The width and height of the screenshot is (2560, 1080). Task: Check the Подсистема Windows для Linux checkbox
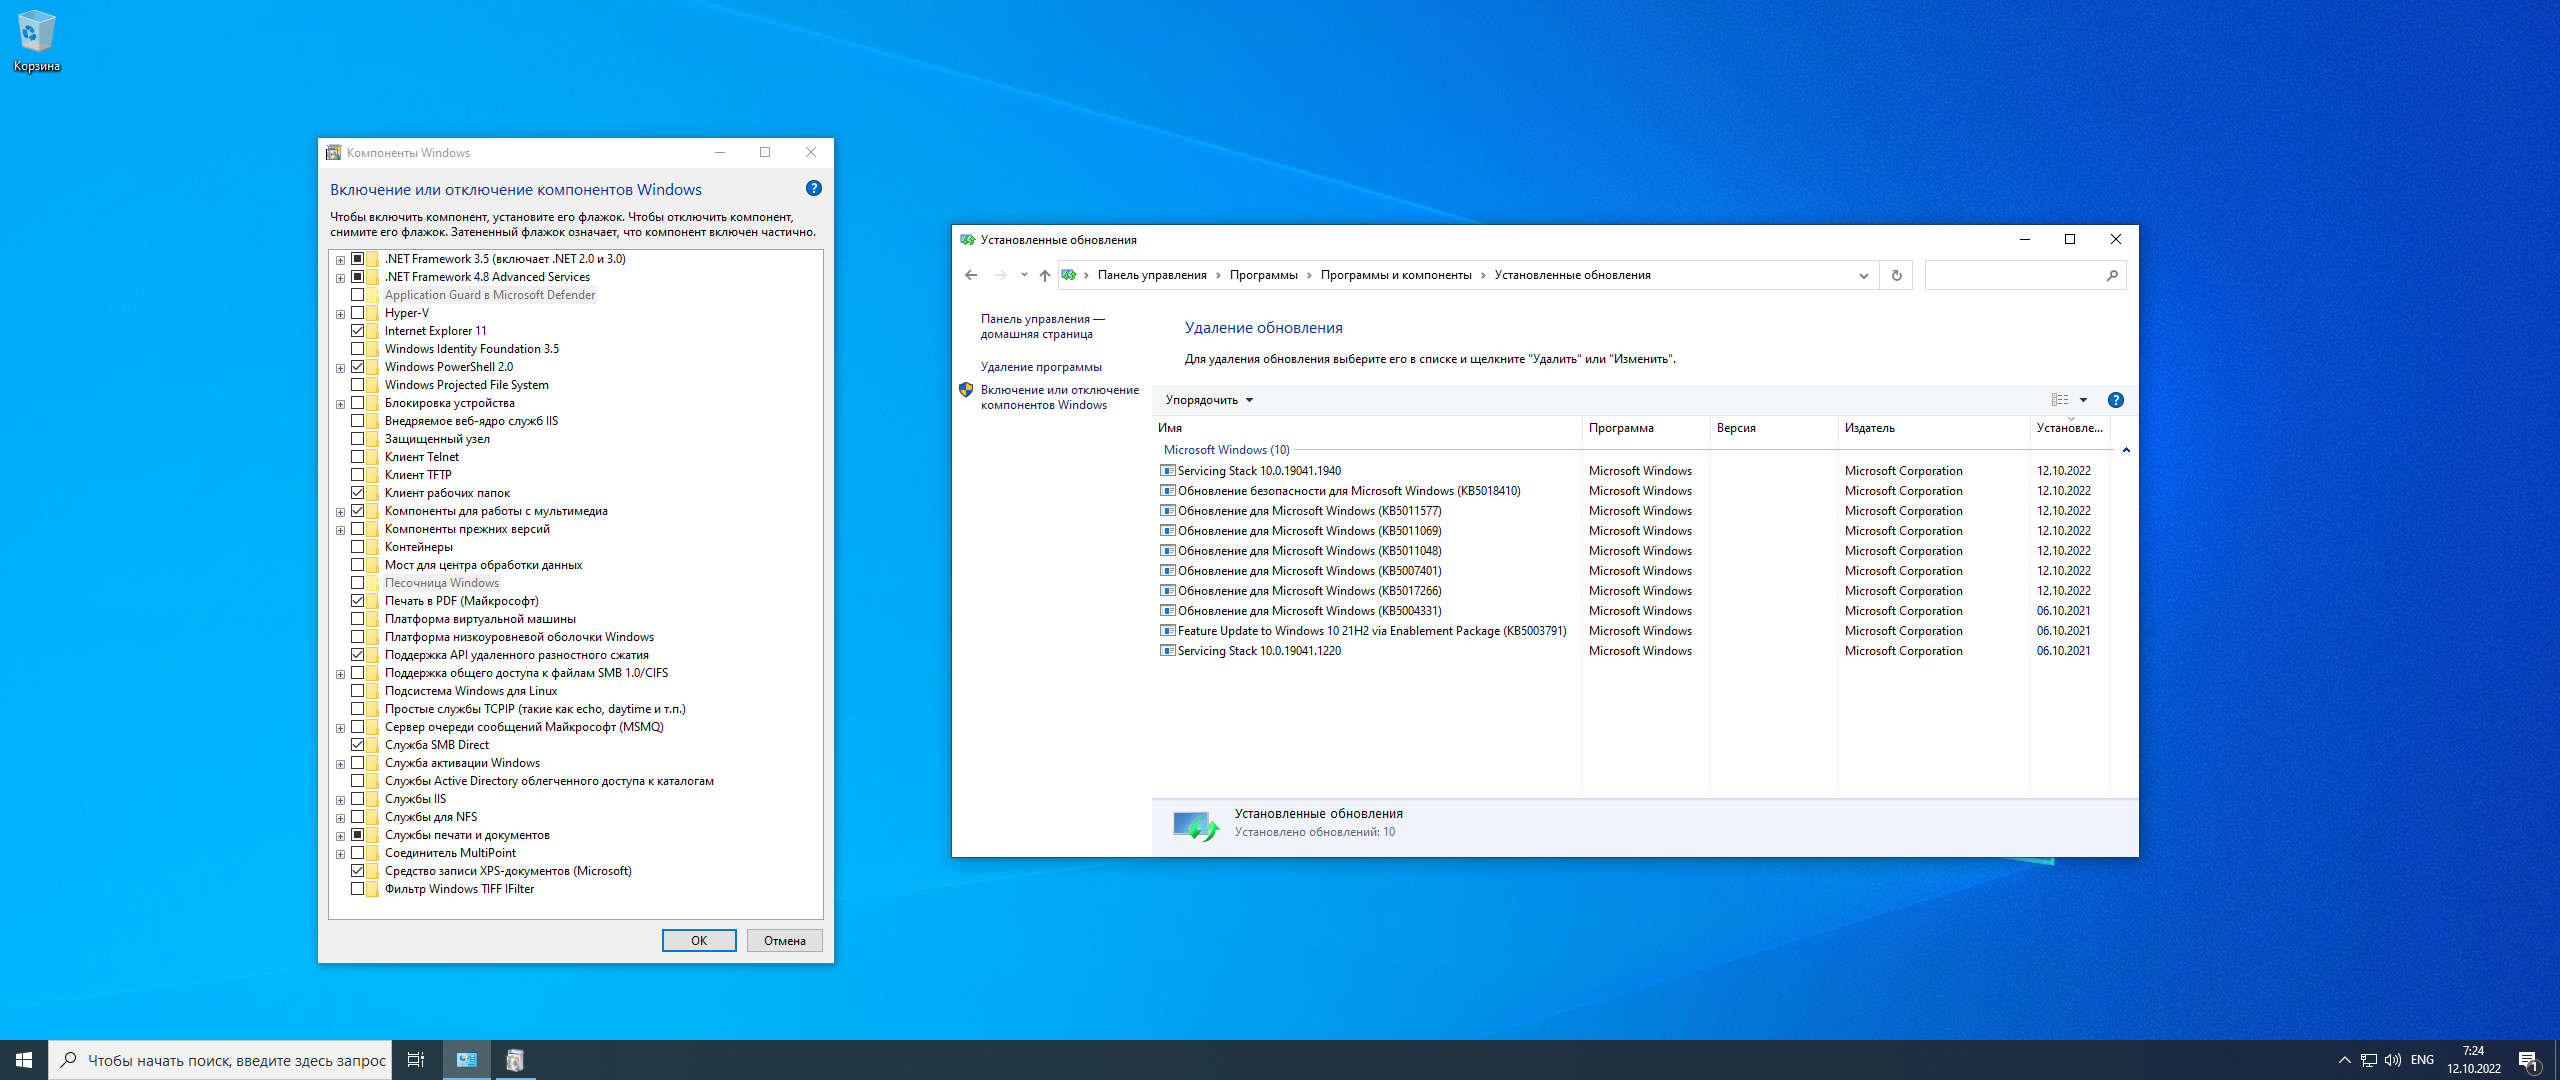pos(357,691)
